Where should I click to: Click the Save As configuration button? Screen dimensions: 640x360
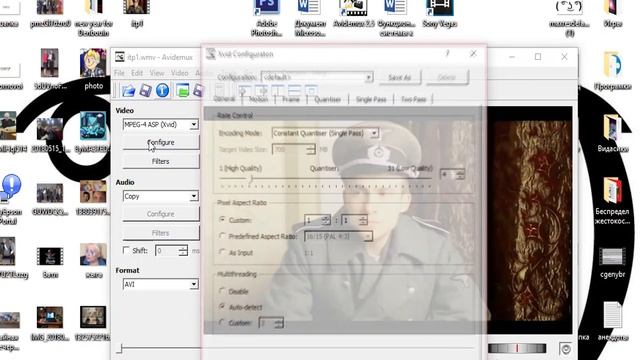click(399, 77)
